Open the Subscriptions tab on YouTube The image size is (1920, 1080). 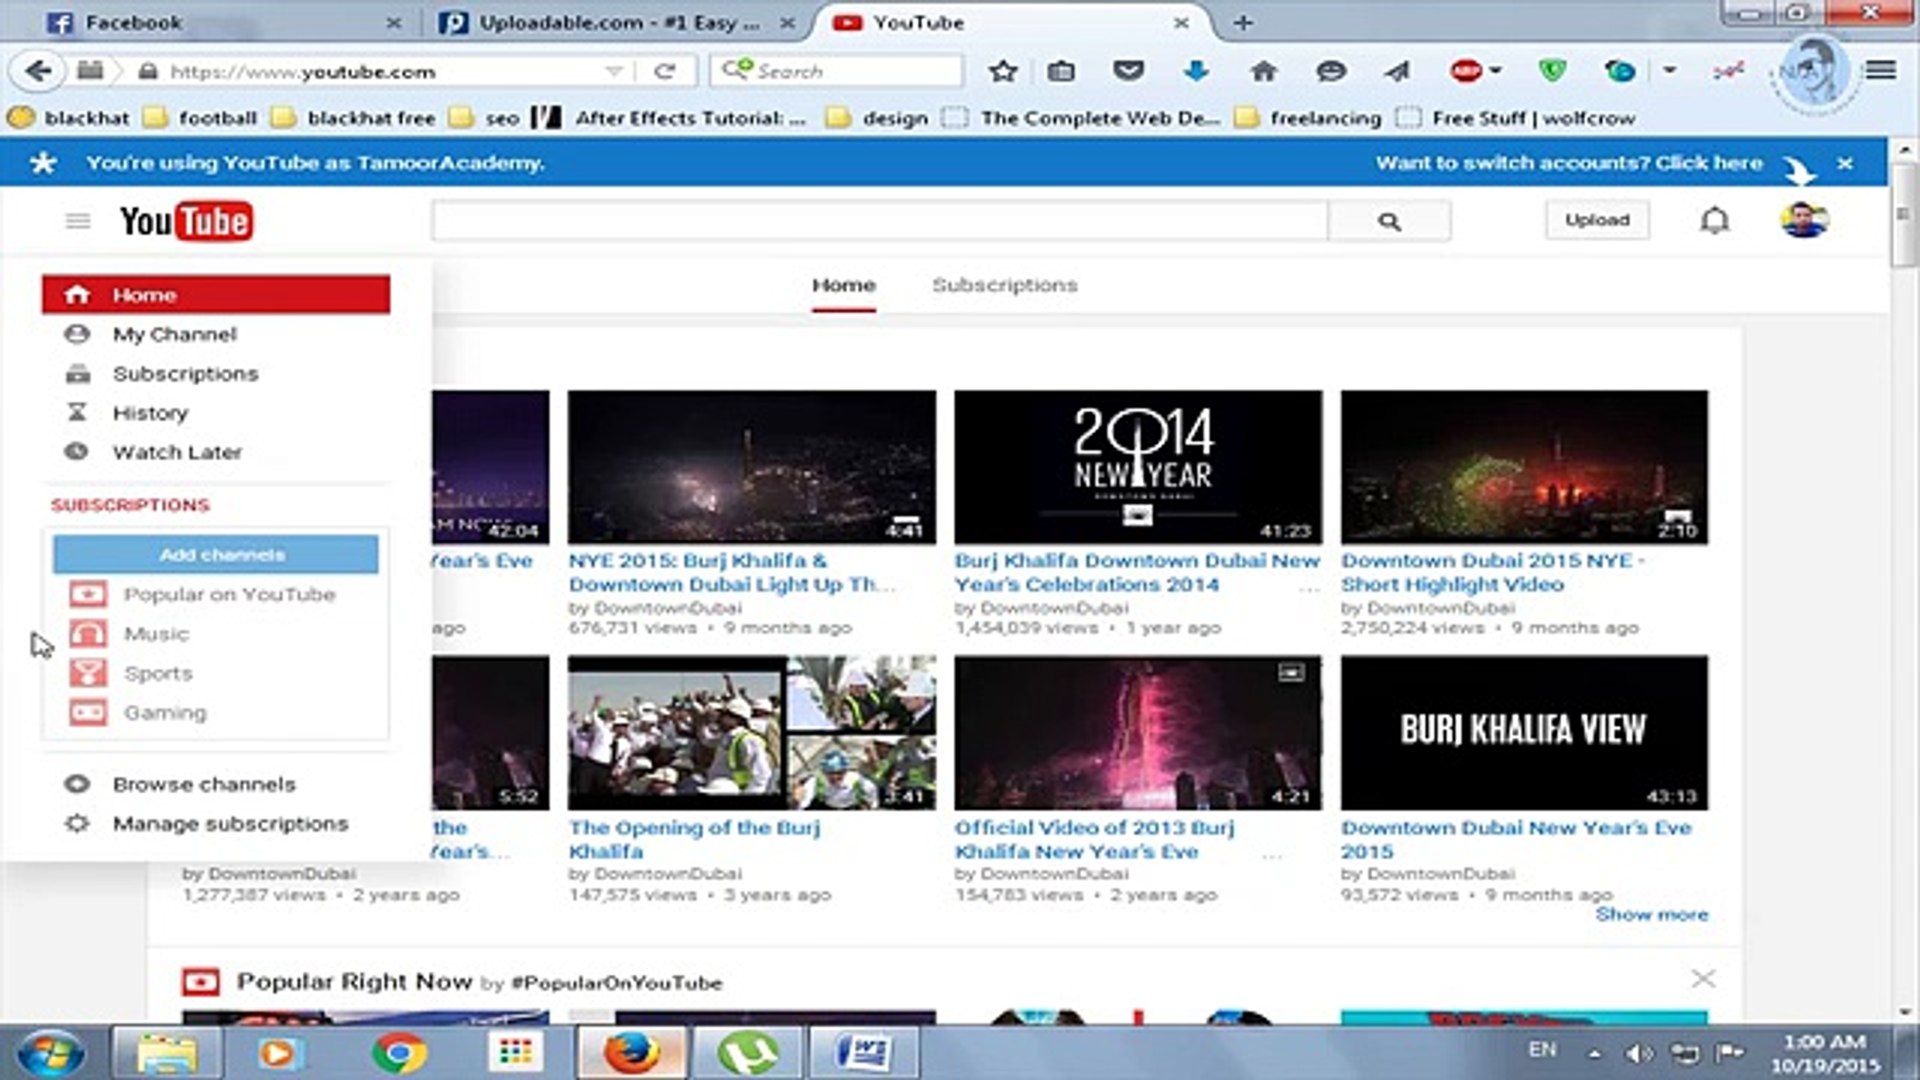click(x=1004, y=285)
